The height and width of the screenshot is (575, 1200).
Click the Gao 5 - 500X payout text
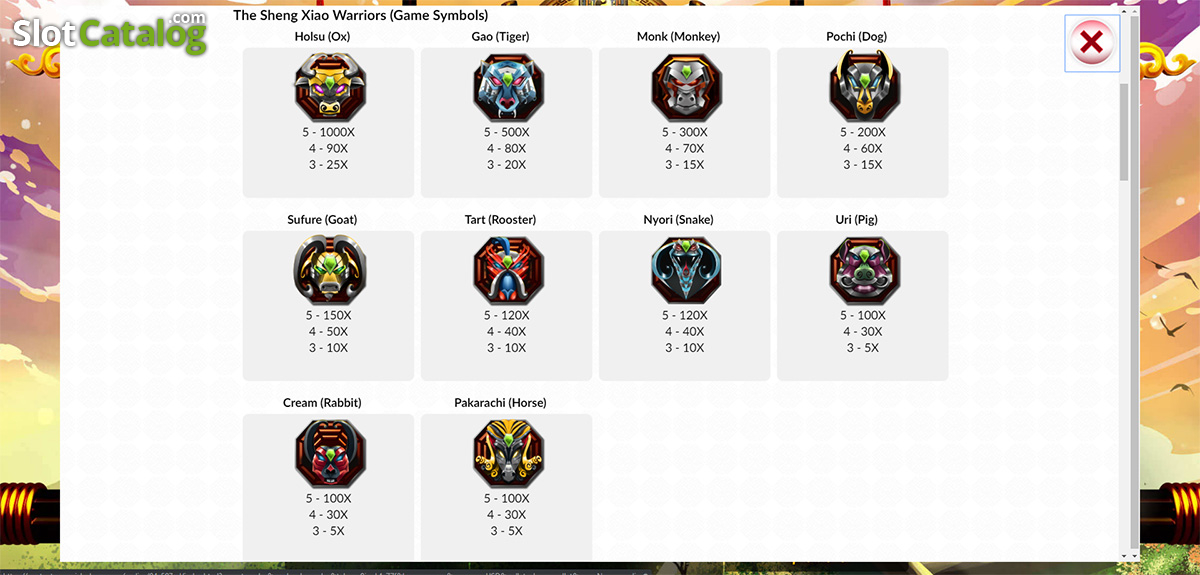(507, 132)
